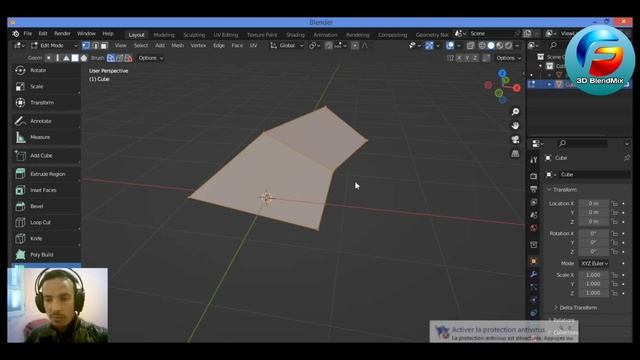Open the Vertex menu in viewport header
Image resolution: width=640 pixels, height=360 pixels.
pos(198,46)
